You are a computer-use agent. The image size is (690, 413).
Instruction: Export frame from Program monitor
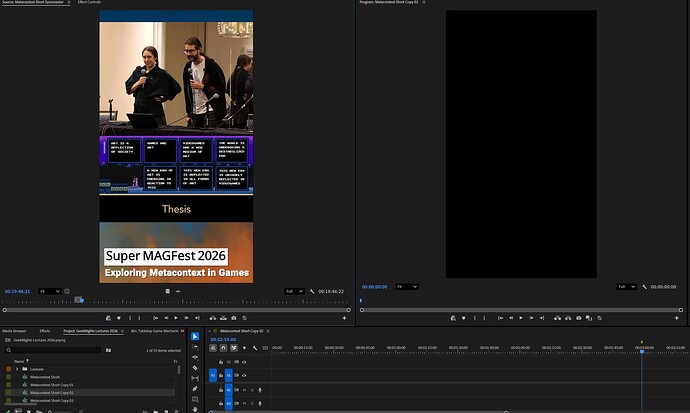point(579,318)
